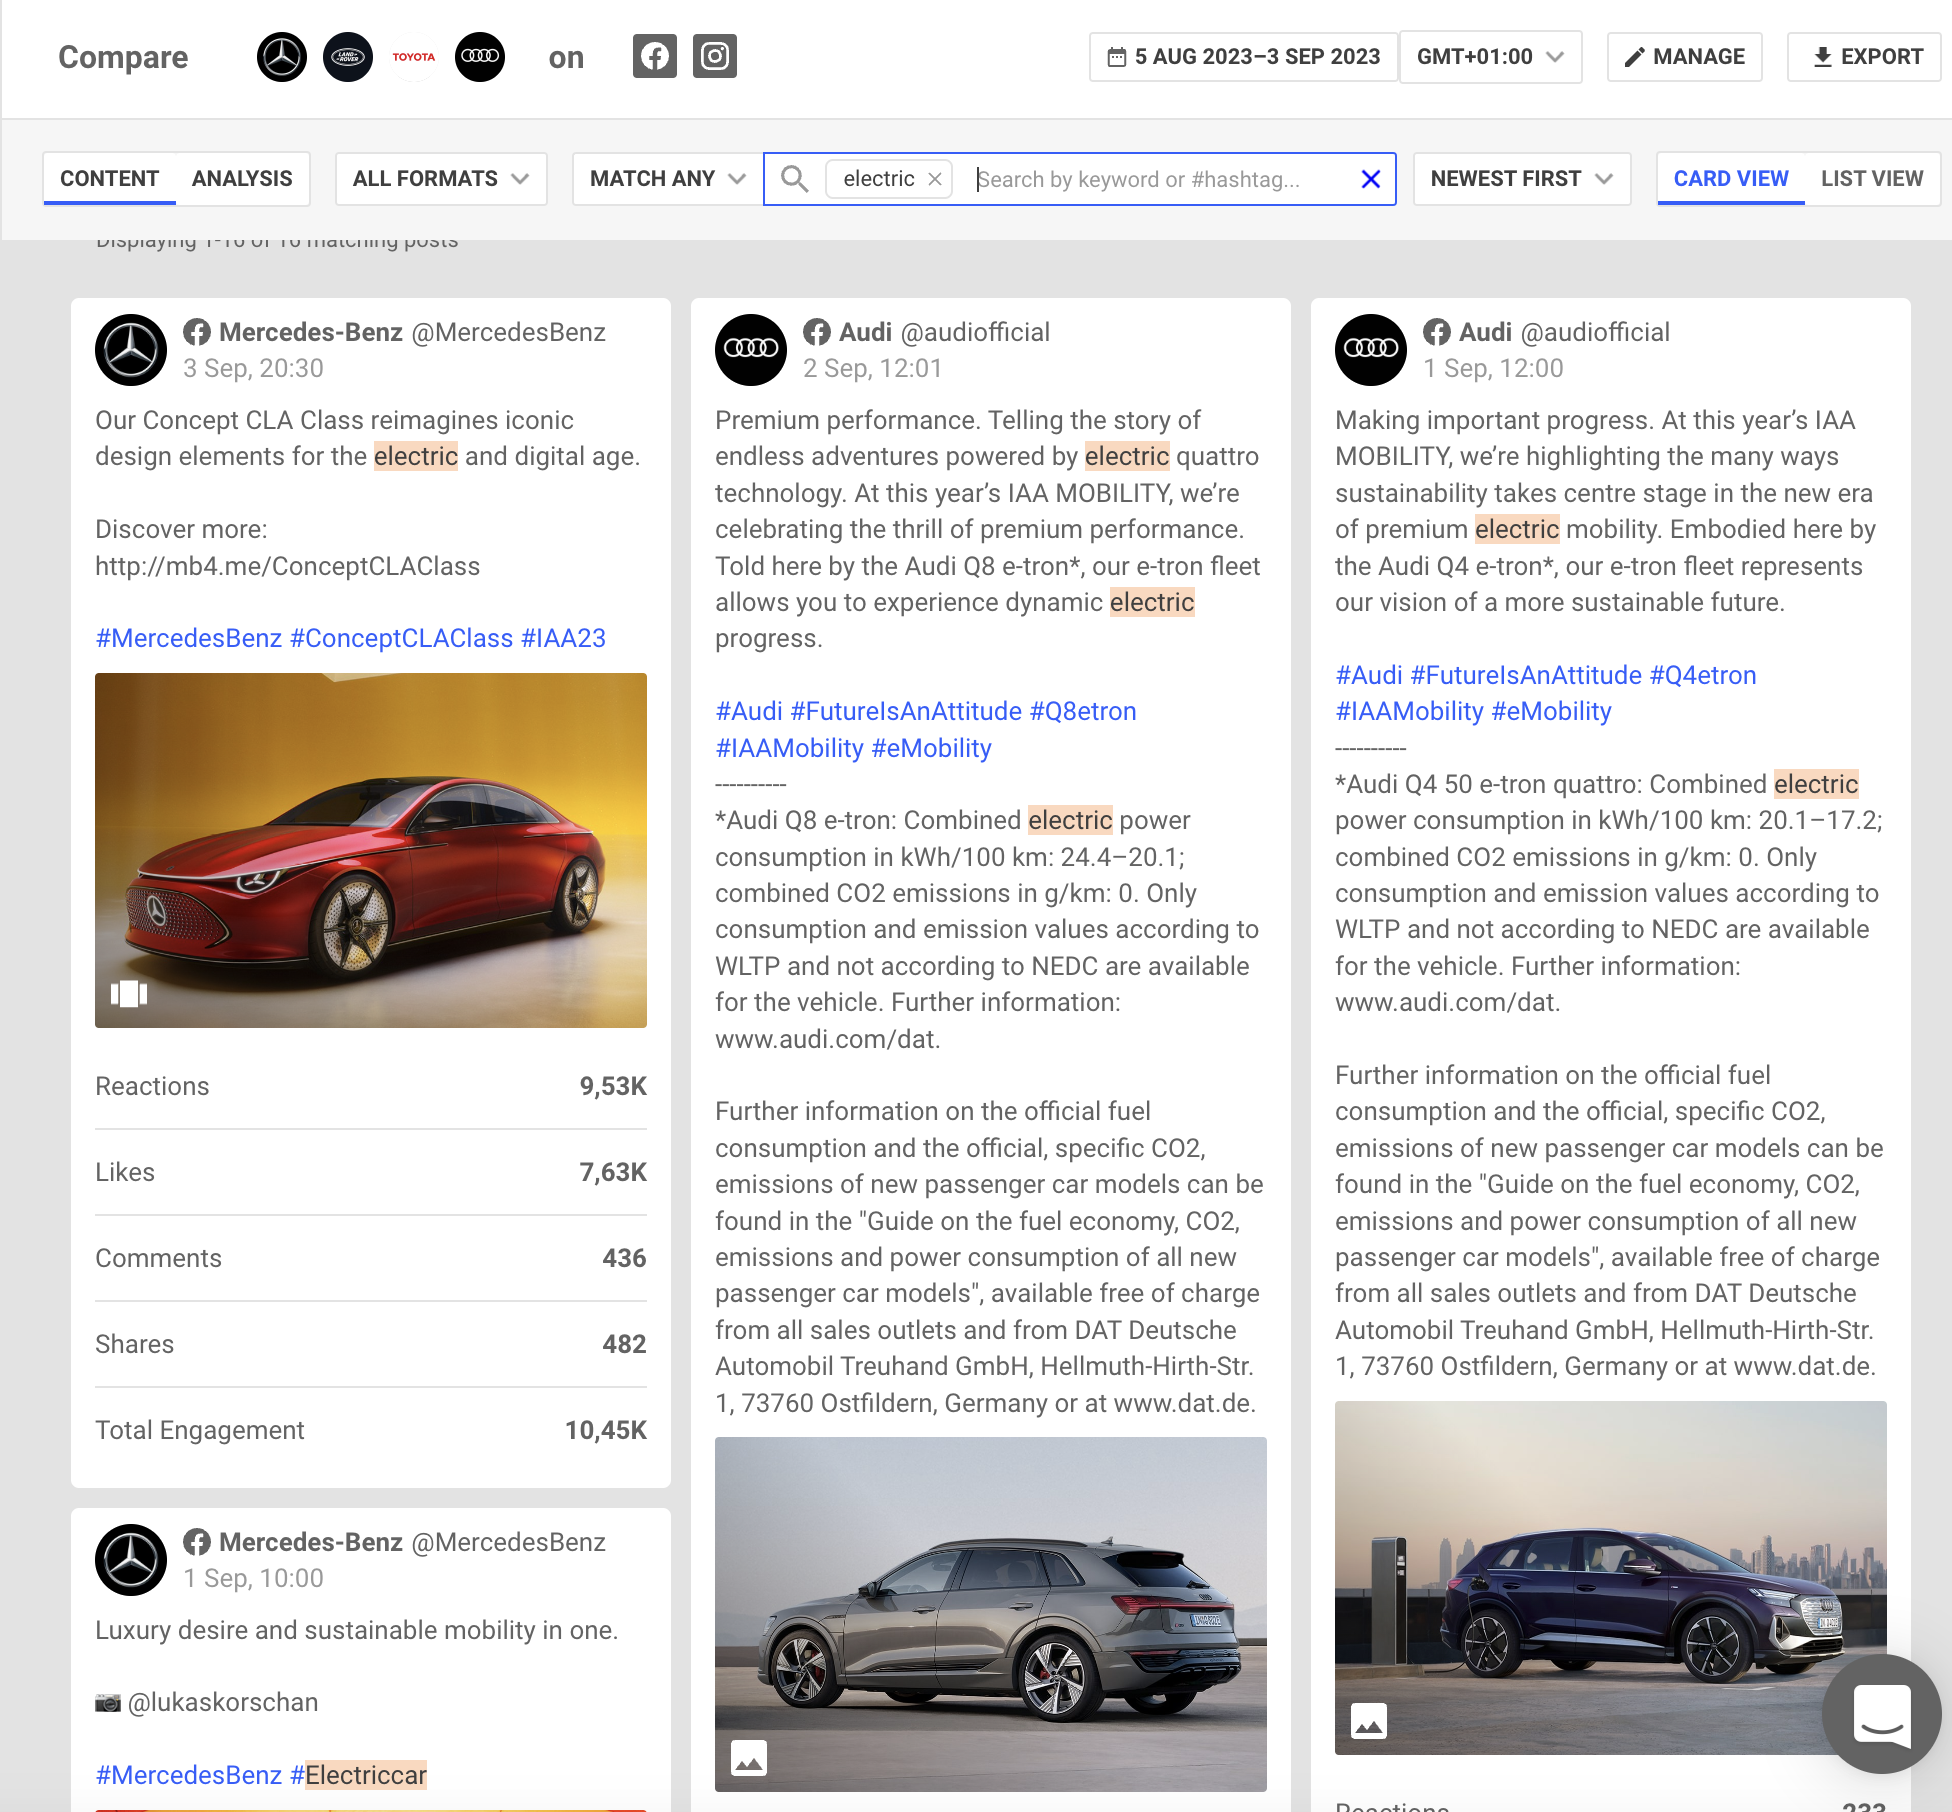
Task: Click the EXPORT button
Action: tap(1864, 57)
